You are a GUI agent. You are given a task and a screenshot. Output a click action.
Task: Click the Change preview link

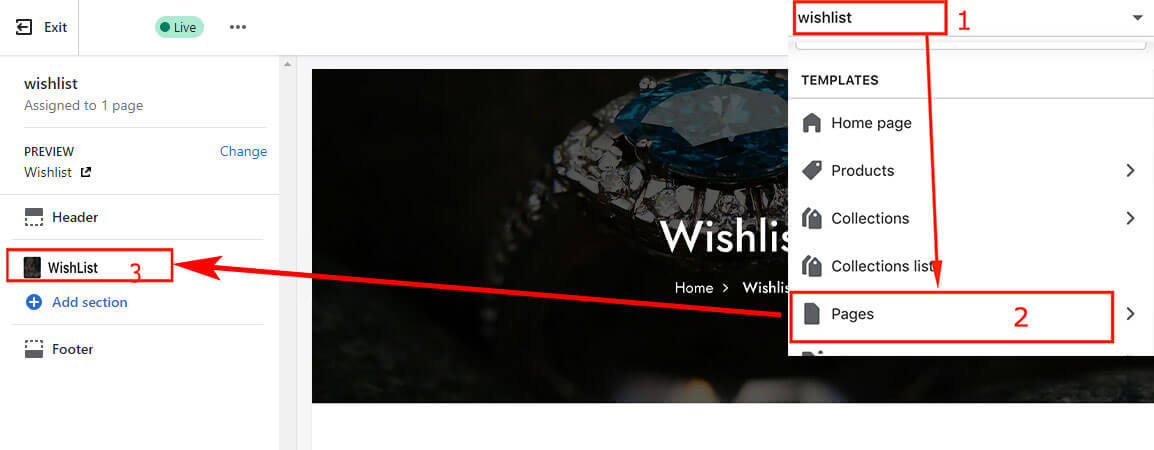(x=244, y=151)
